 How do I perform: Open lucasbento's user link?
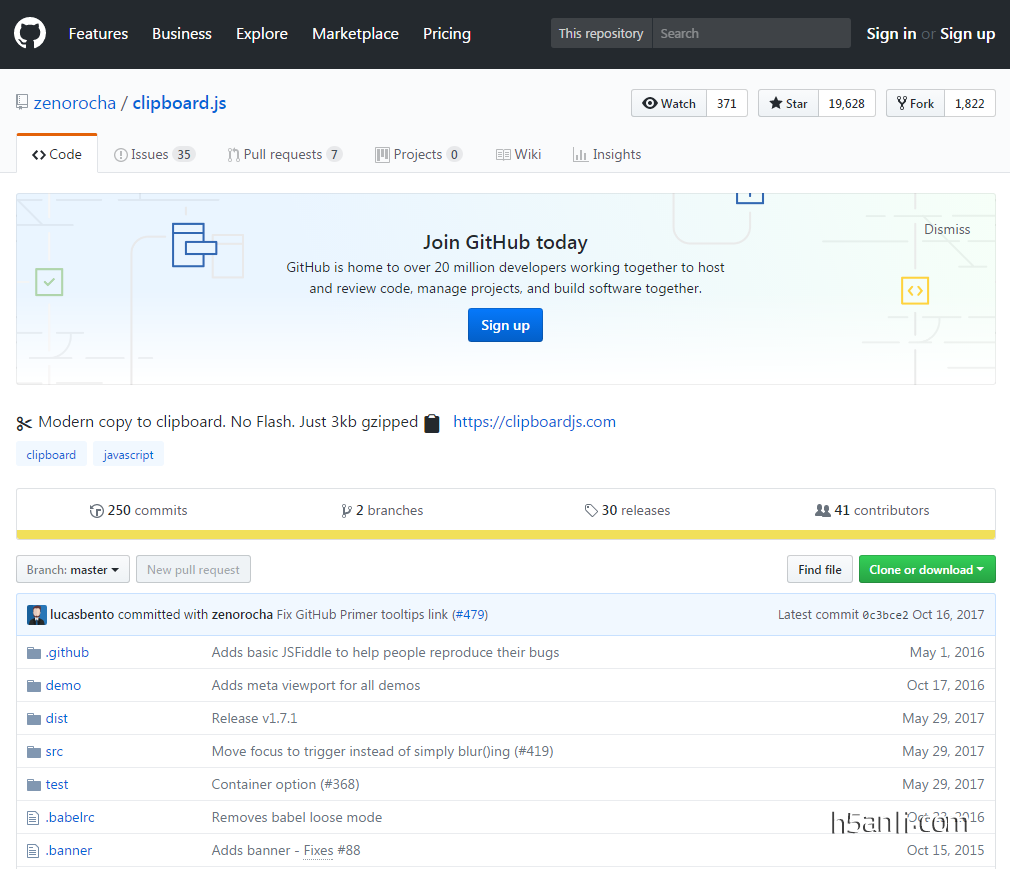(82, 615)
